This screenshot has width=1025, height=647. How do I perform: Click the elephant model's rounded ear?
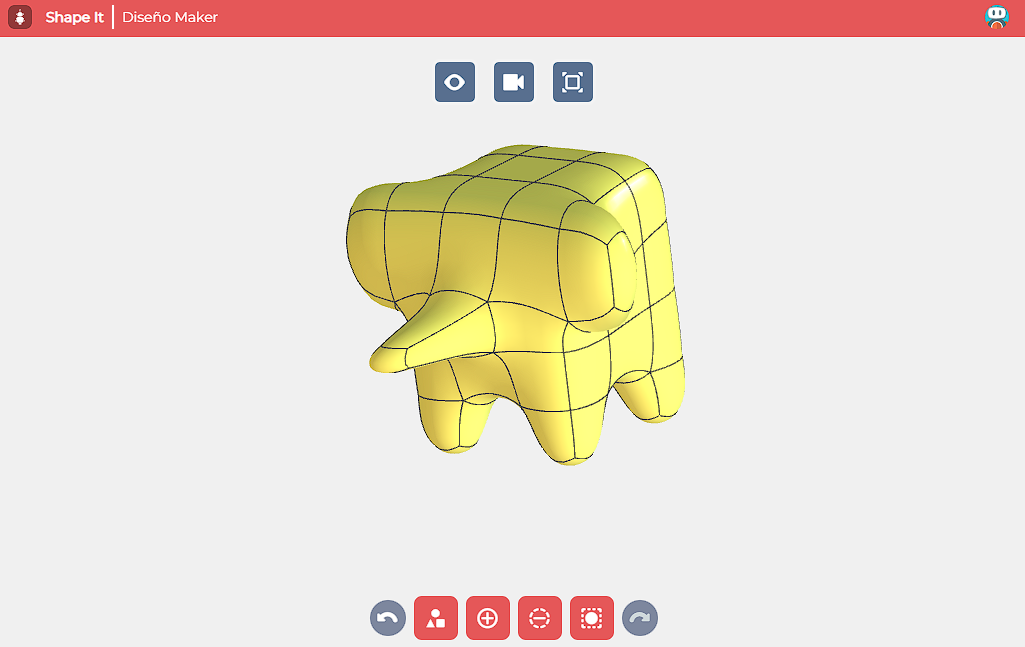[x=596, y=265]
